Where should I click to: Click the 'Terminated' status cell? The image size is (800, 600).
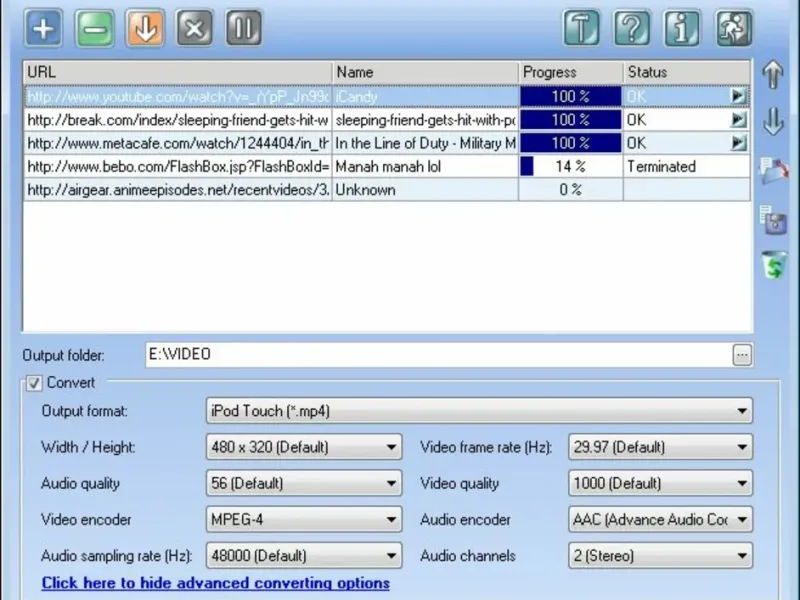(687, 166)
